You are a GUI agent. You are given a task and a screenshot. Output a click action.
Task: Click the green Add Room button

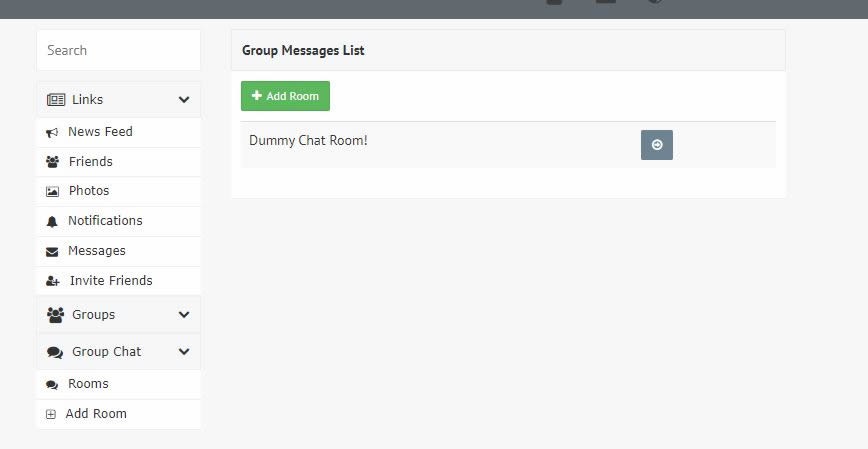[x=285, y=96]
